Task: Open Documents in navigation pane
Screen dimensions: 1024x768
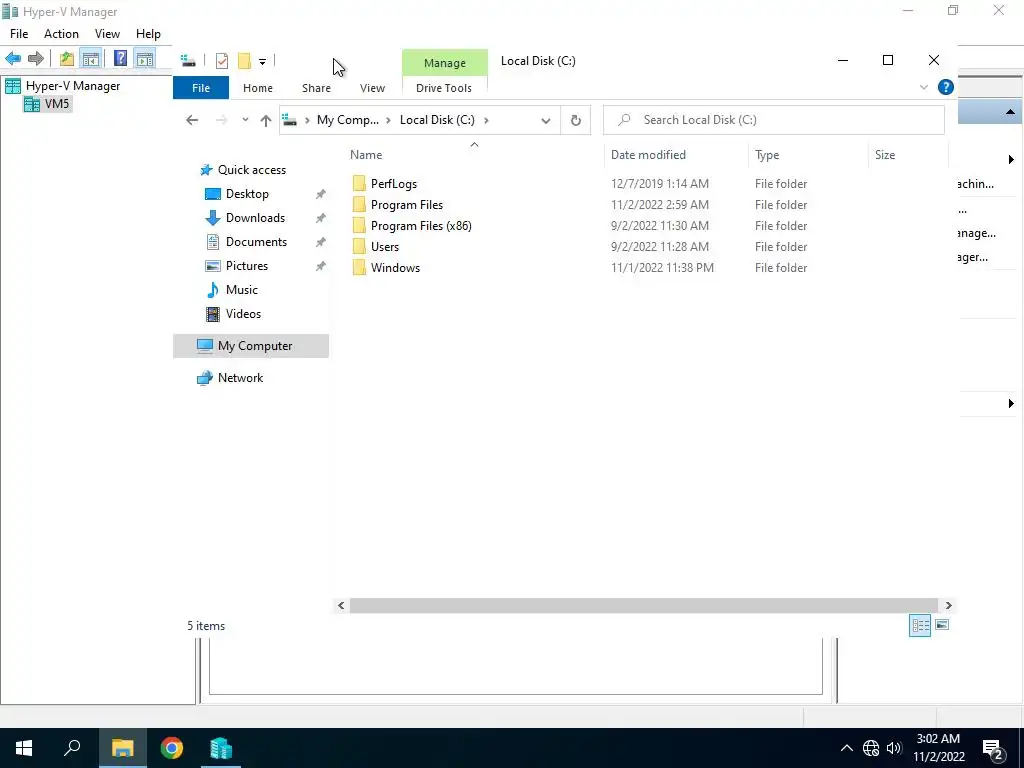Action: pyautogui.click(x=256, y=242)
